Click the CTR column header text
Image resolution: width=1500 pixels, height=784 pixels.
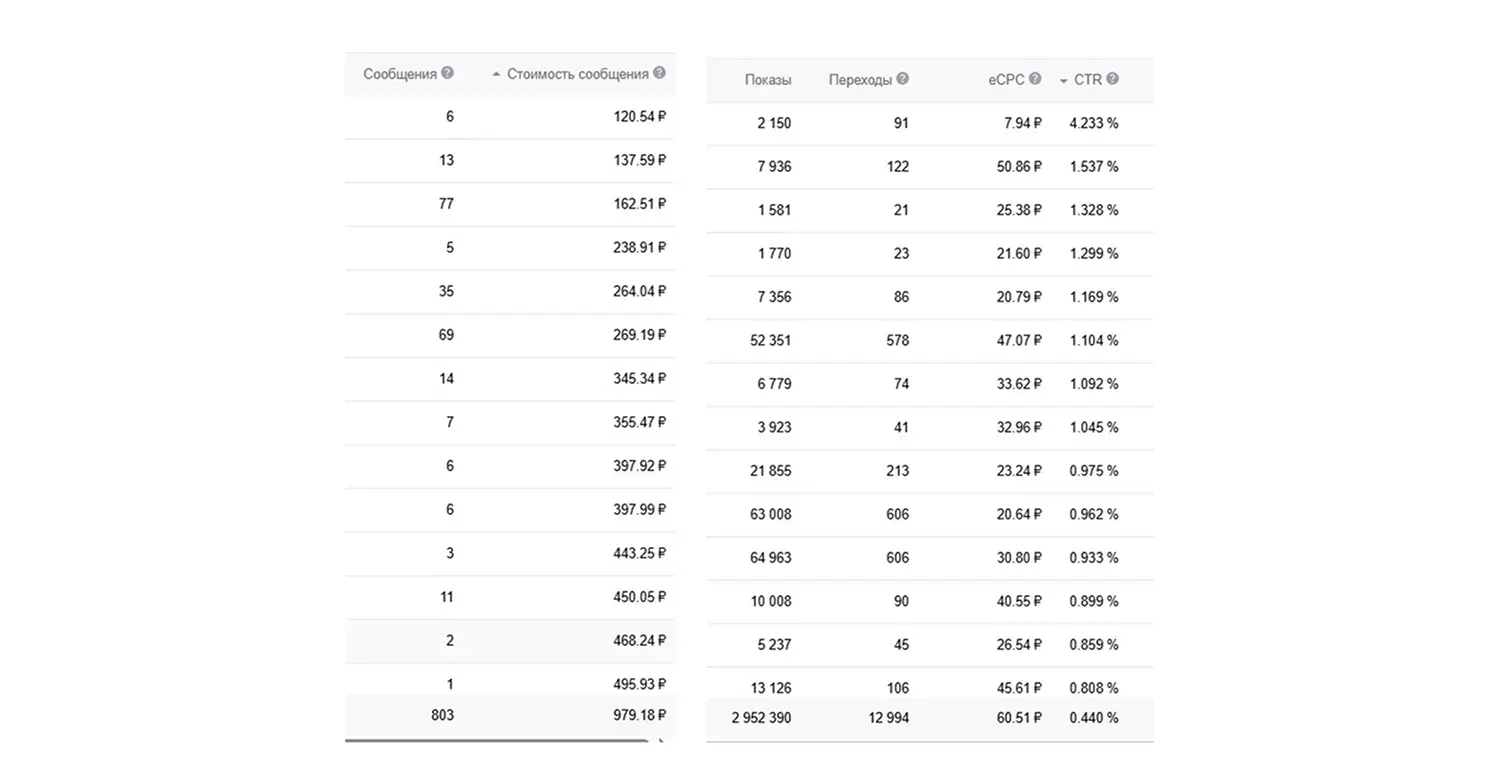pyautogui.click(x=1087, y=80)
